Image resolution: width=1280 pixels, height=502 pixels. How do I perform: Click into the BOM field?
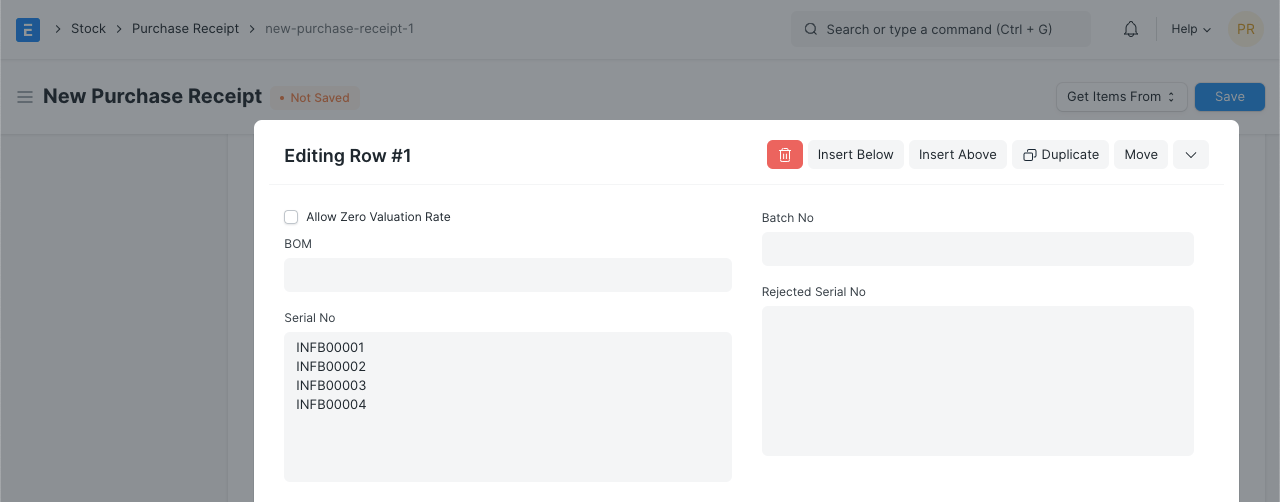[x=507, y=275]
